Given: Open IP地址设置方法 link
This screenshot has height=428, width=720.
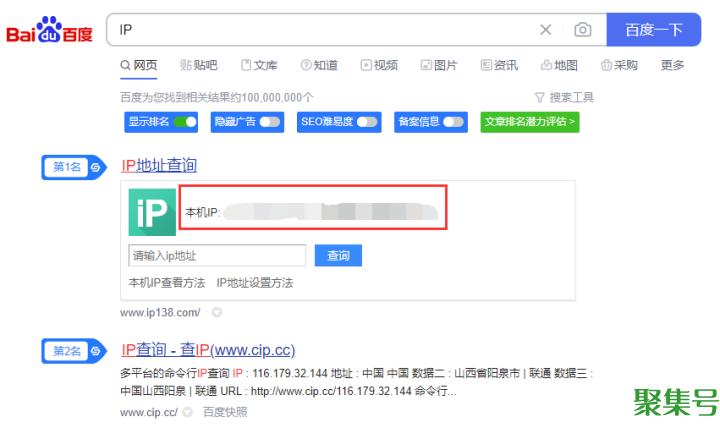Looking at the screenshot, I should pyautogui.click(x=255, y=283).
